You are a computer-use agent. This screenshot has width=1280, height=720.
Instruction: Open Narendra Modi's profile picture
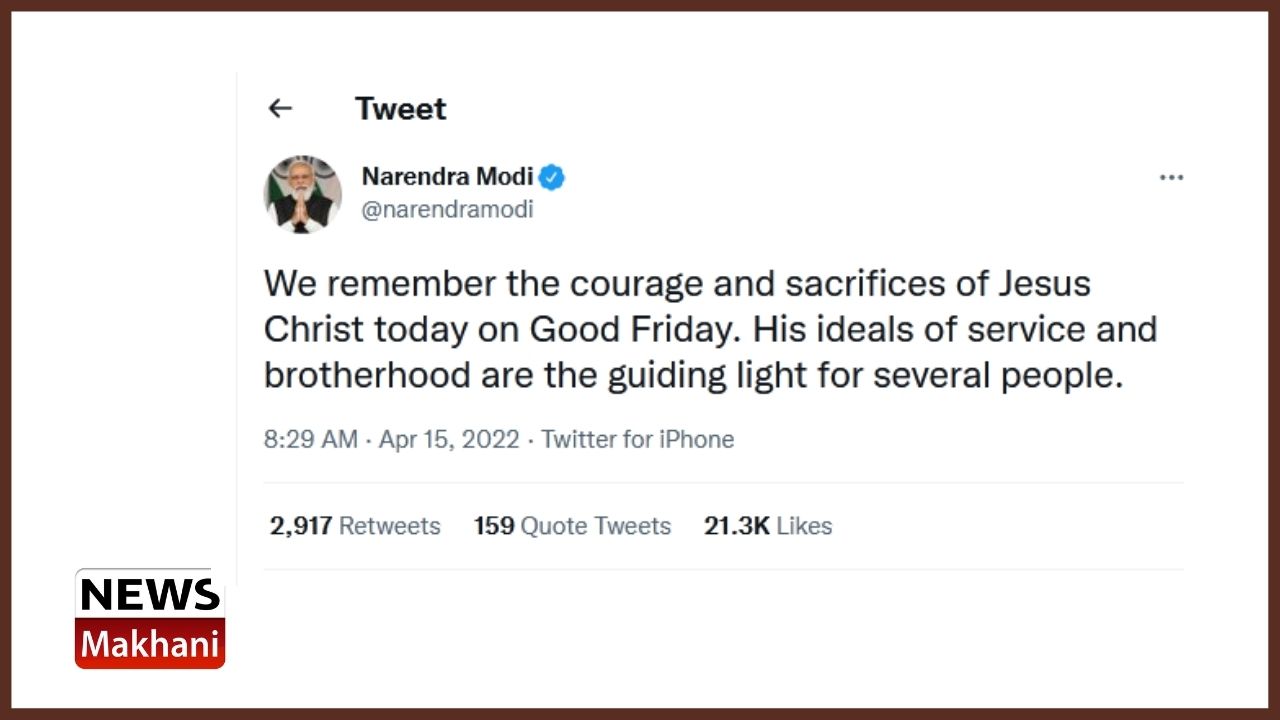[302, 194]
